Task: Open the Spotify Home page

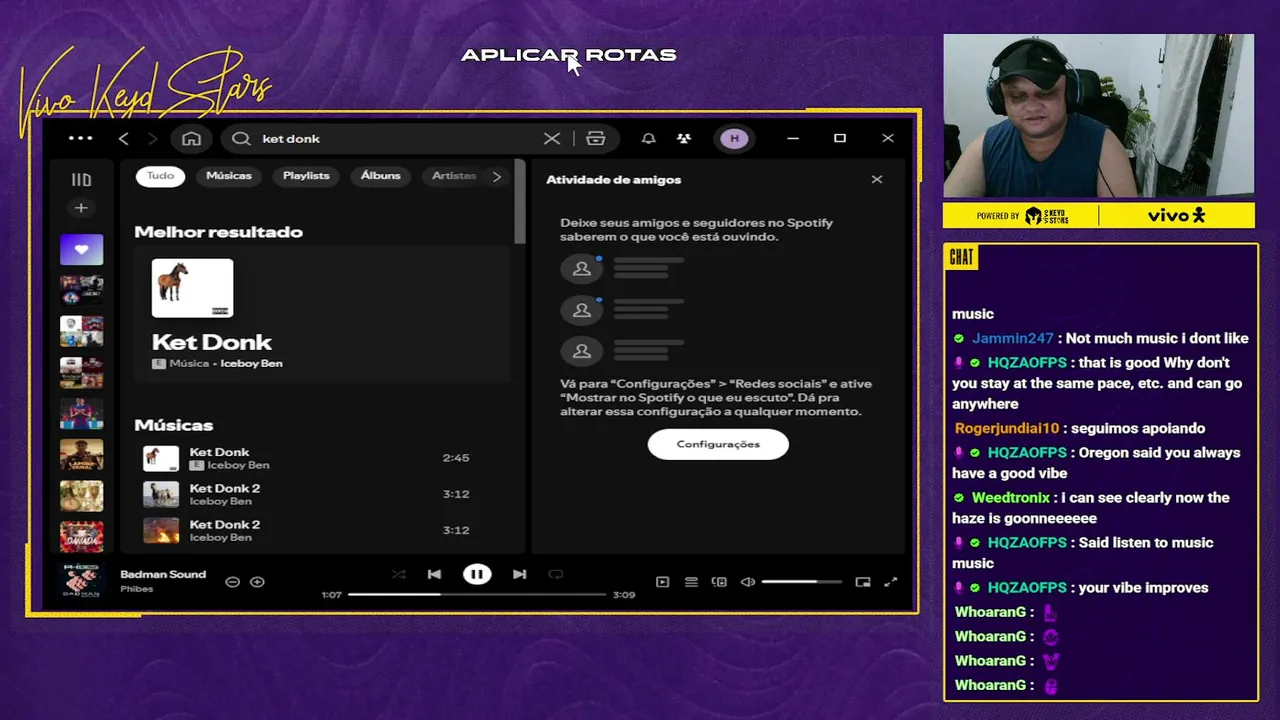Action: coord(191,139)
